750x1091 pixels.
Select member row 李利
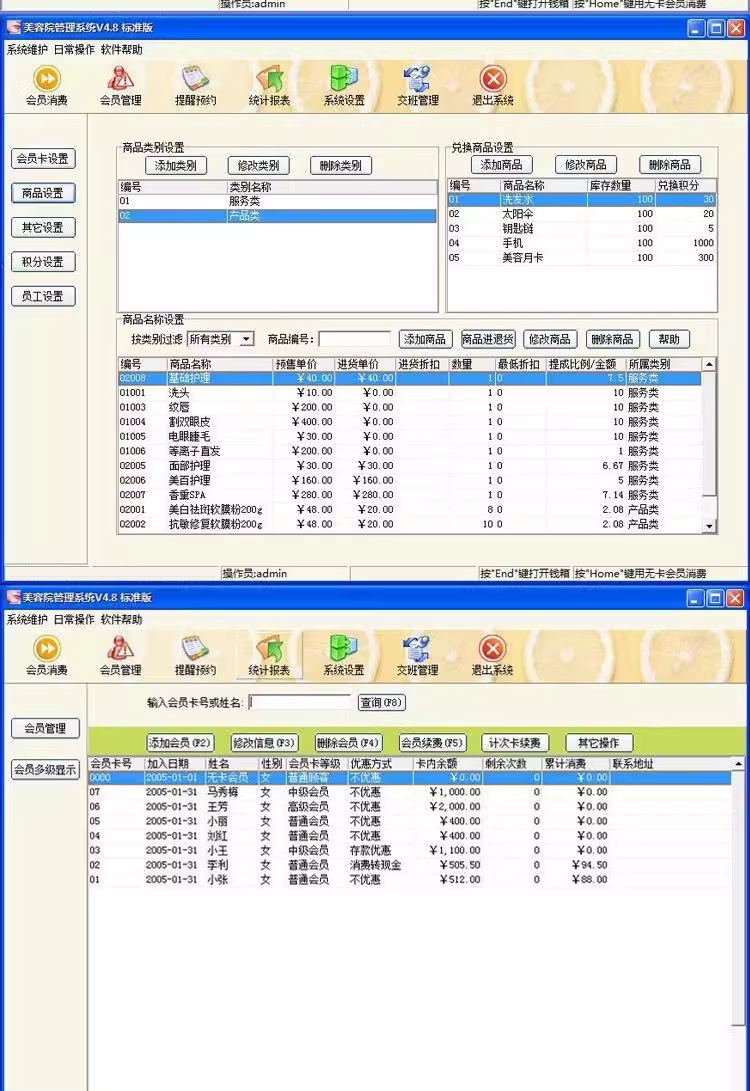click(410, 865)
